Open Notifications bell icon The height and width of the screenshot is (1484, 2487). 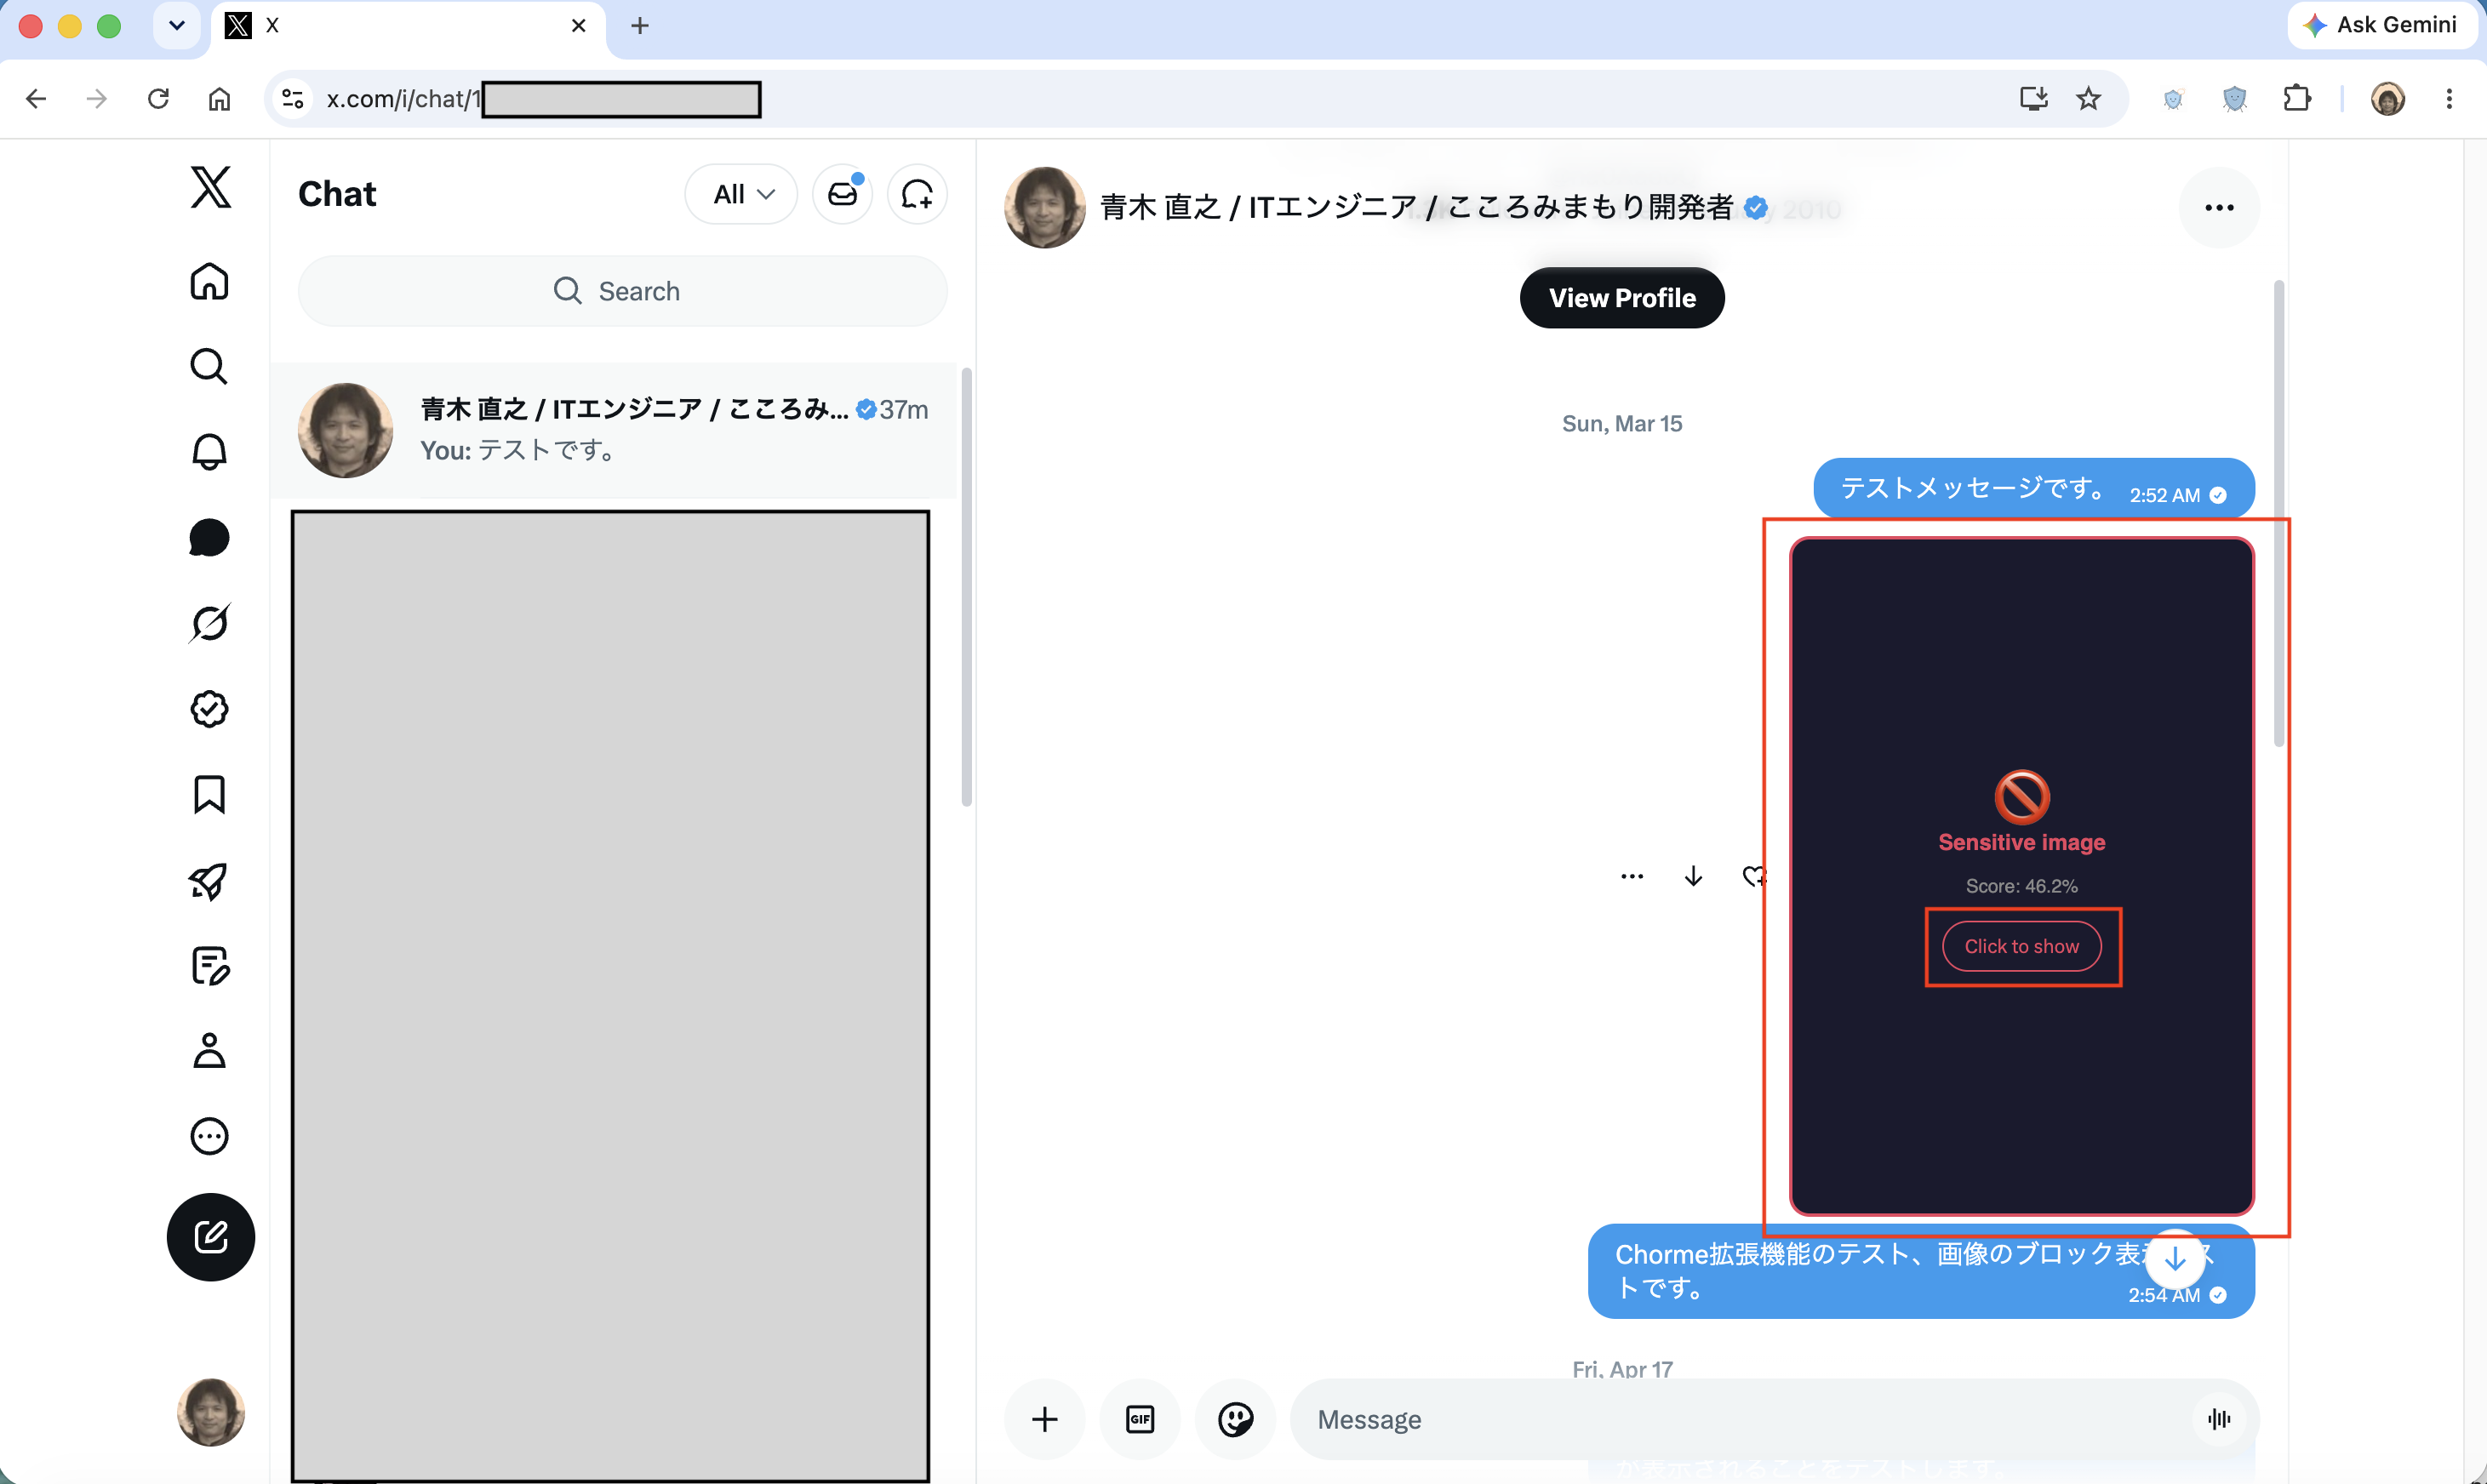pos(209,452)
